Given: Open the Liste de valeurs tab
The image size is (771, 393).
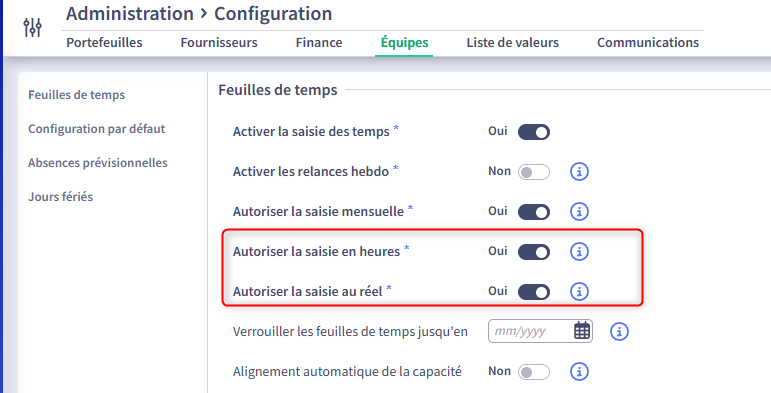Looking at the screenshot, I should (x=512, y=43).
